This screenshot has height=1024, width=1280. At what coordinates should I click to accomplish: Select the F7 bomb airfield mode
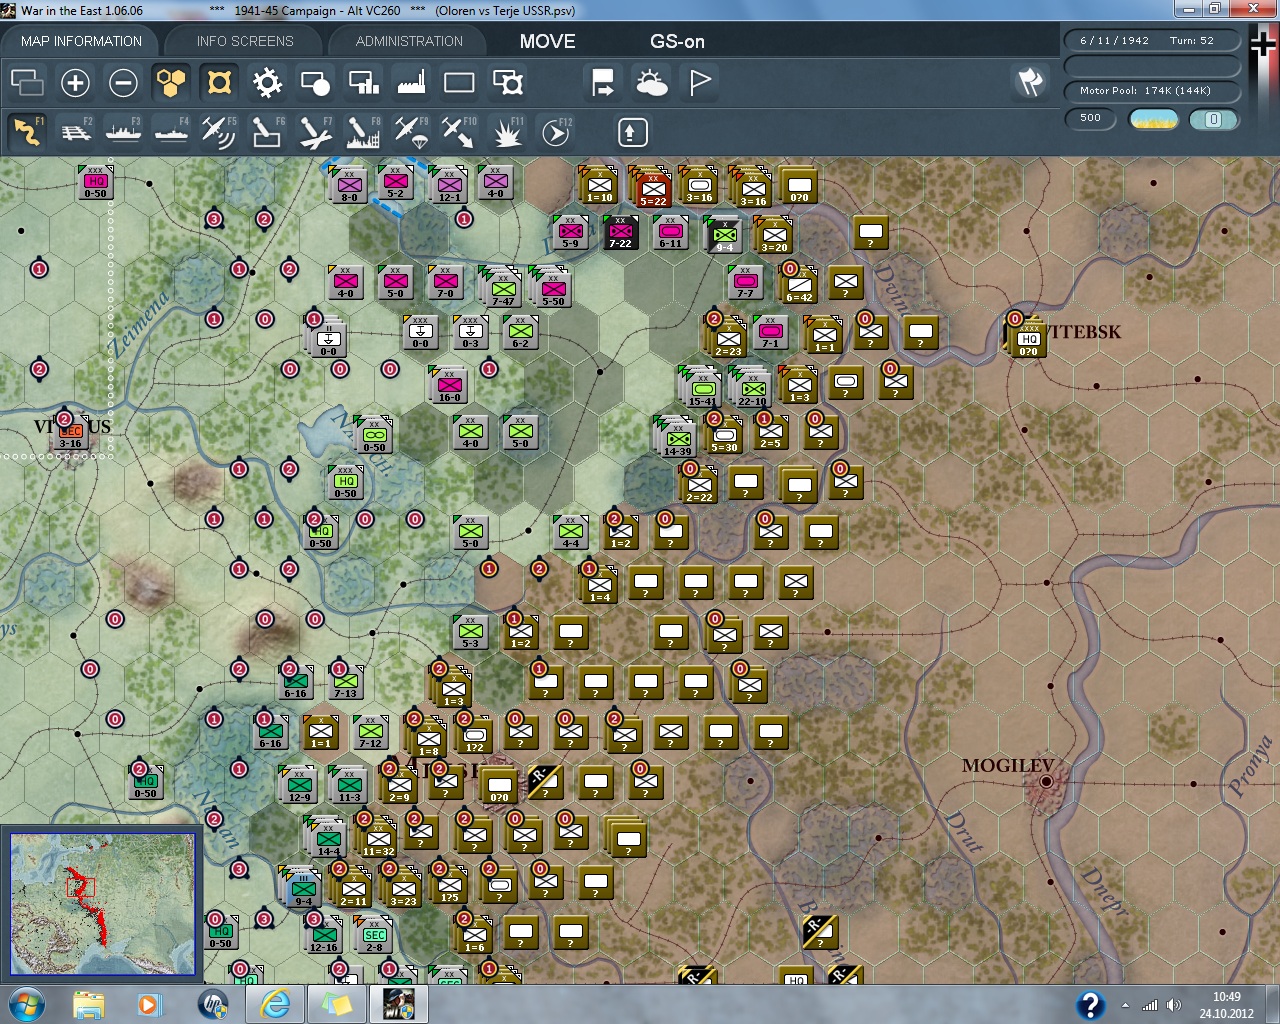[315, 132]
